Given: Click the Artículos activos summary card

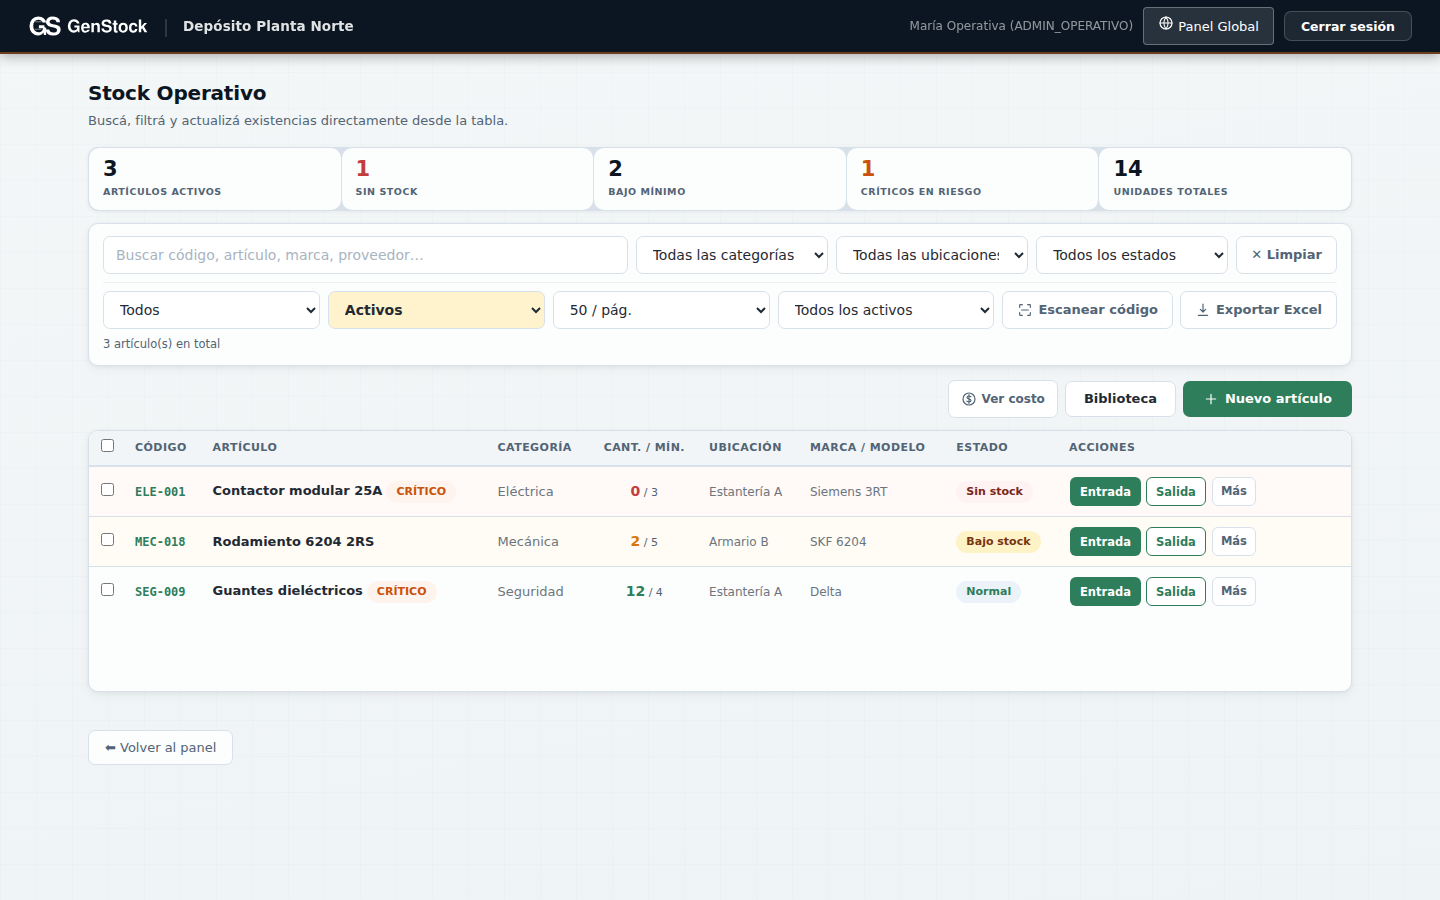Looking at the screenshot, I should coord(215,179).
